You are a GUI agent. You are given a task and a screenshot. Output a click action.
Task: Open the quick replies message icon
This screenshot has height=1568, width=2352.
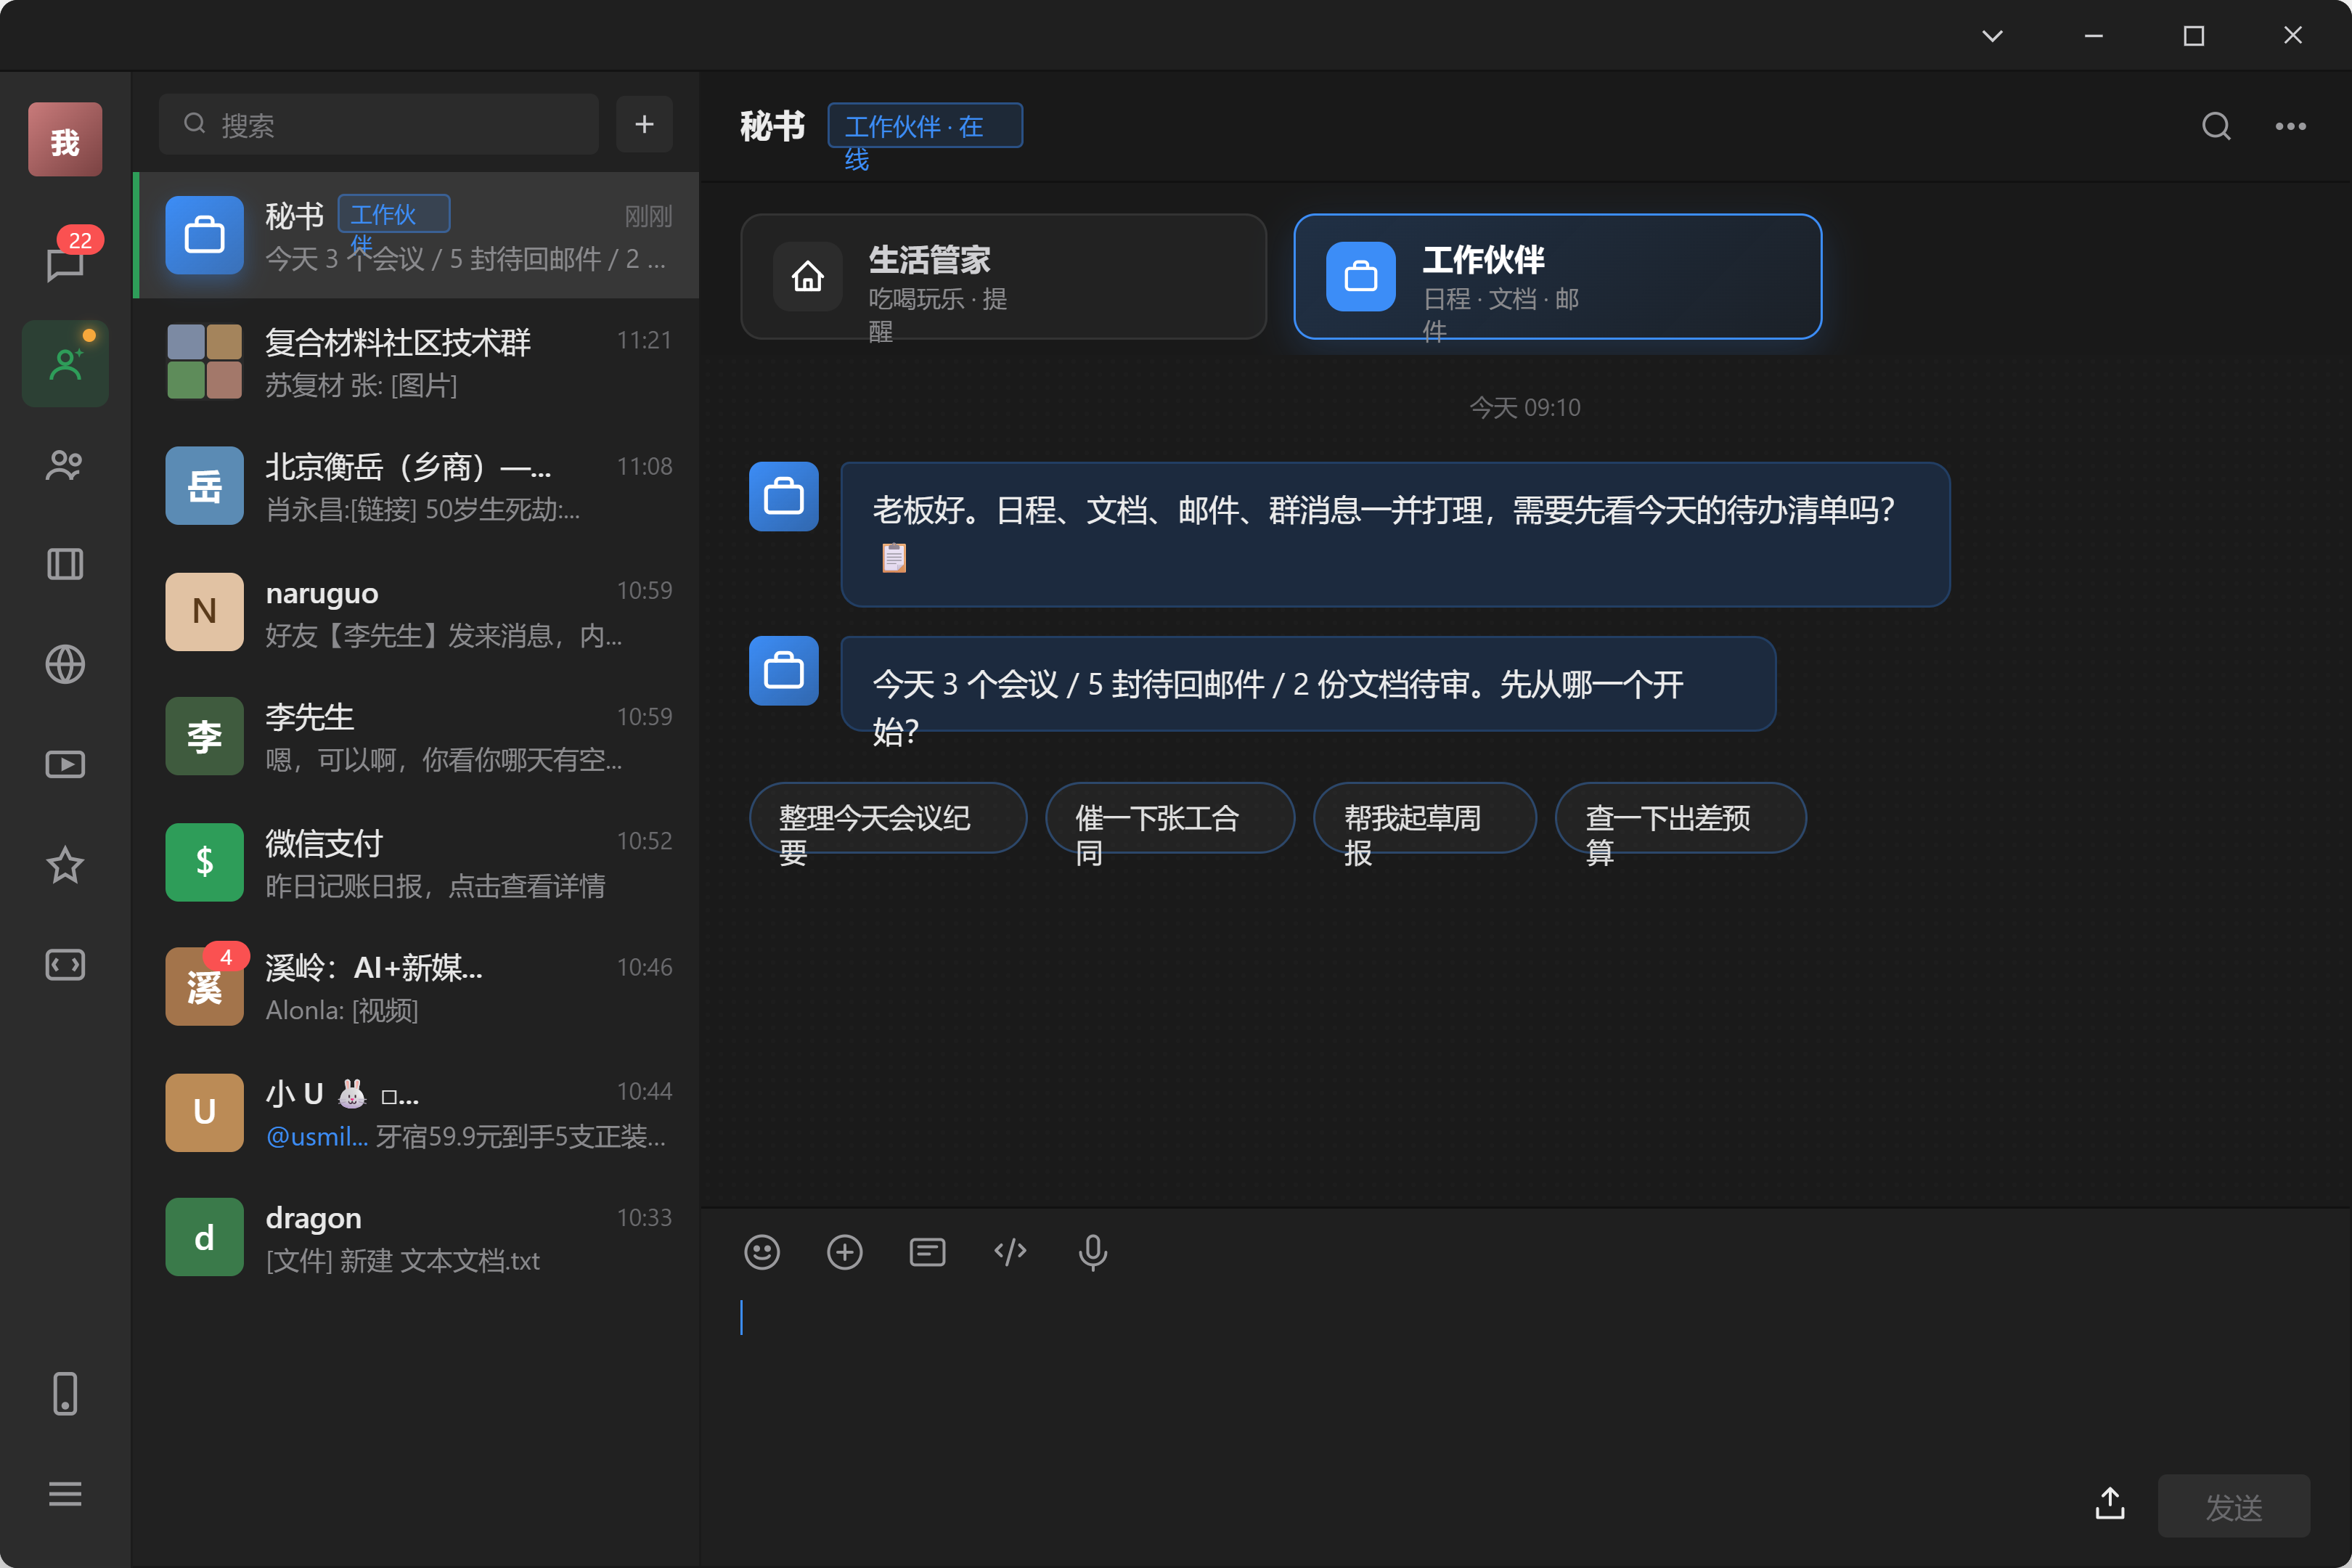tap(927, 1251)
